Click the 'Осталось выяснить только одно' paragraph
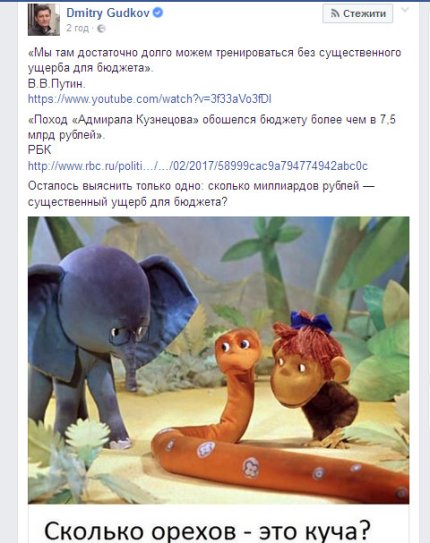This screenshot has width=430, height=543. click(x=201, y=194)
